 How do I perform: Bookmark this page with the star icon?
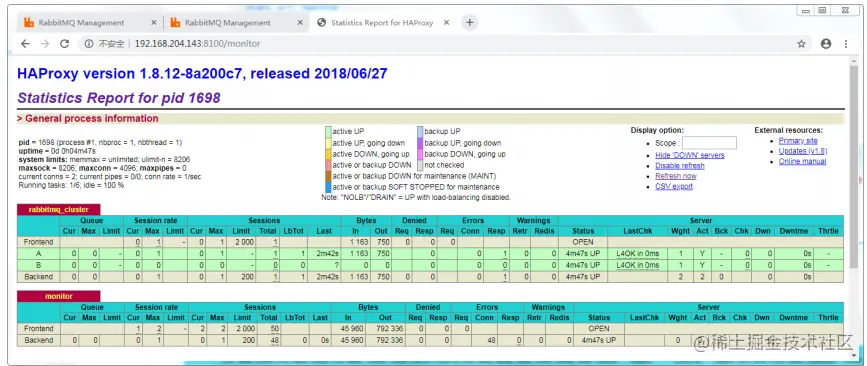tap(801, 44)
